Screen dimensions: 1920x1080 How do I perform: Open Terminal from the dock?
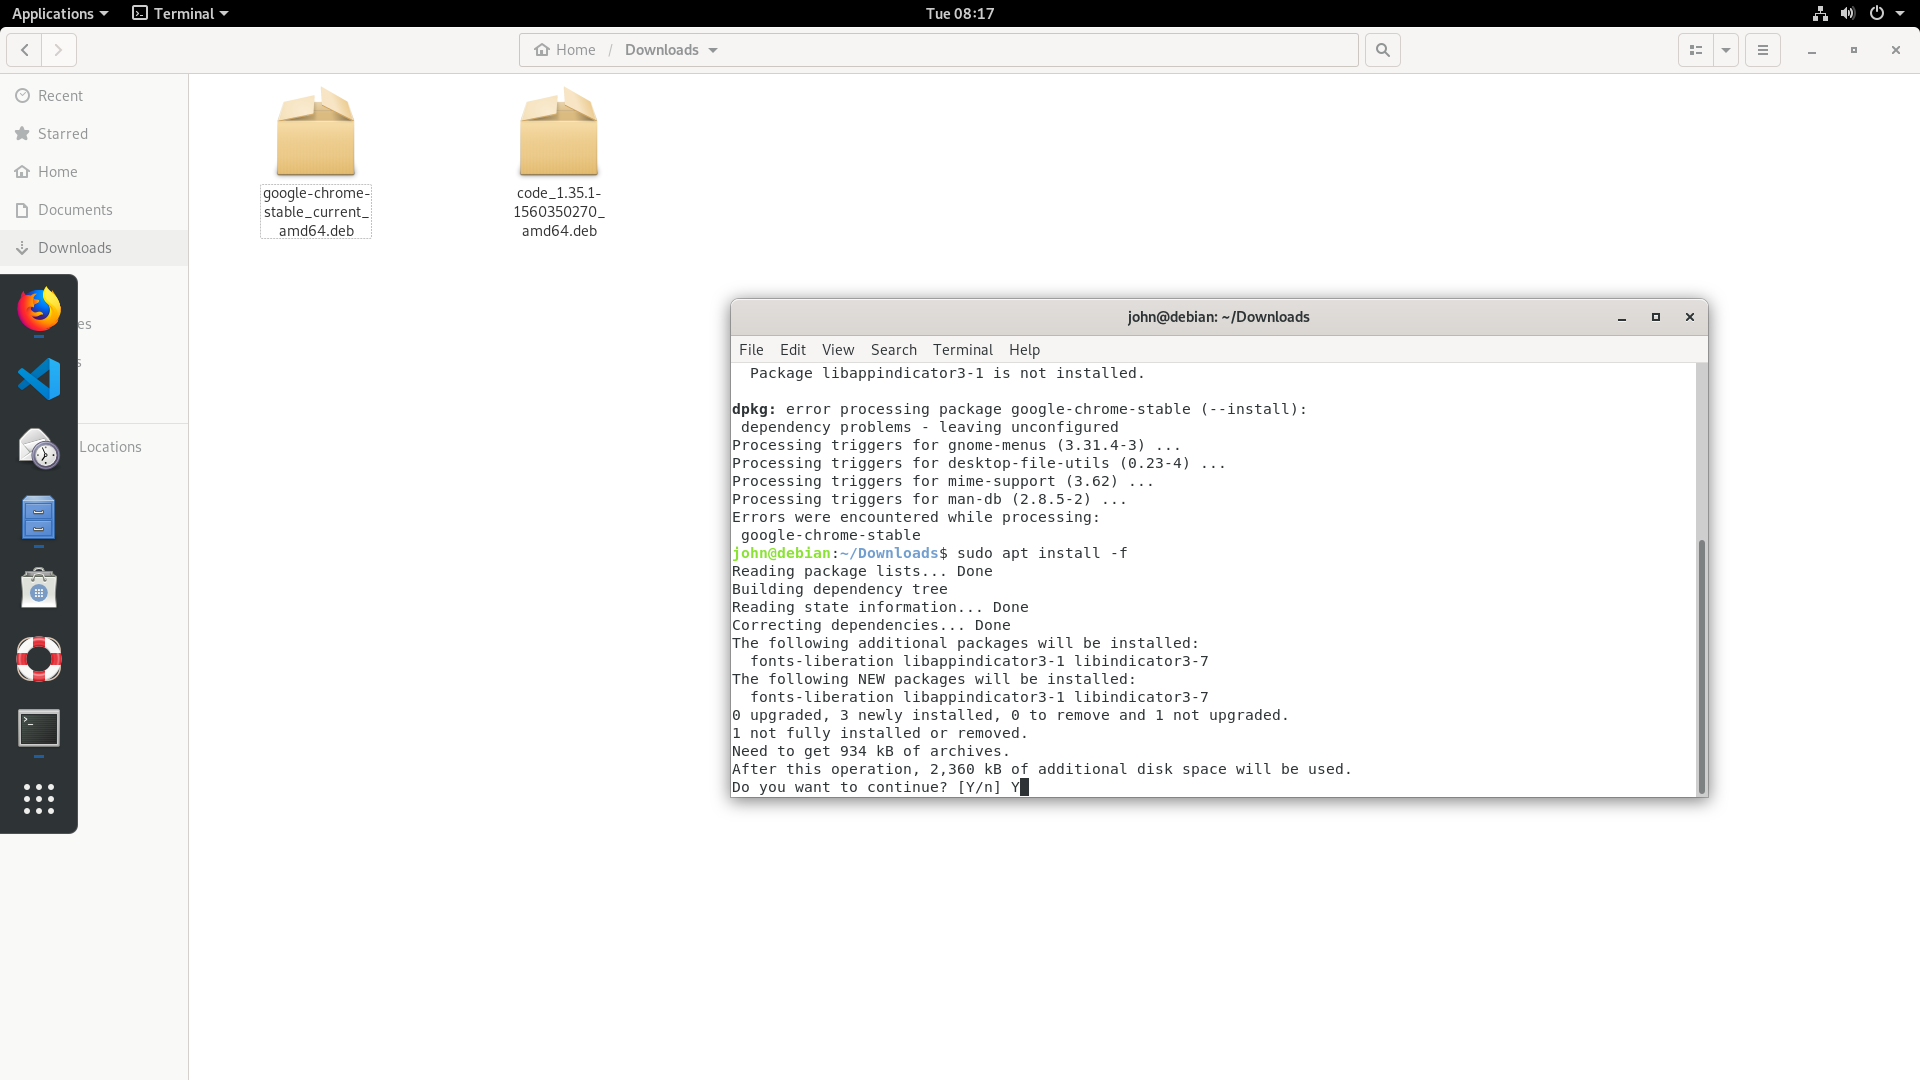click(x=39, y=728)
